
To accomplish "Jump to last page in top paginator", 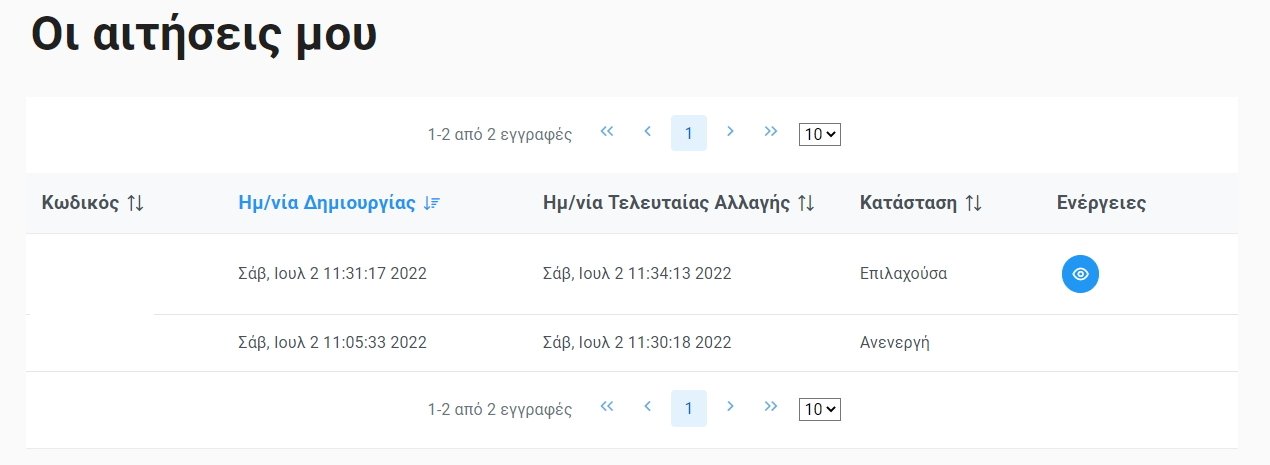I will (x=771, y=132).
